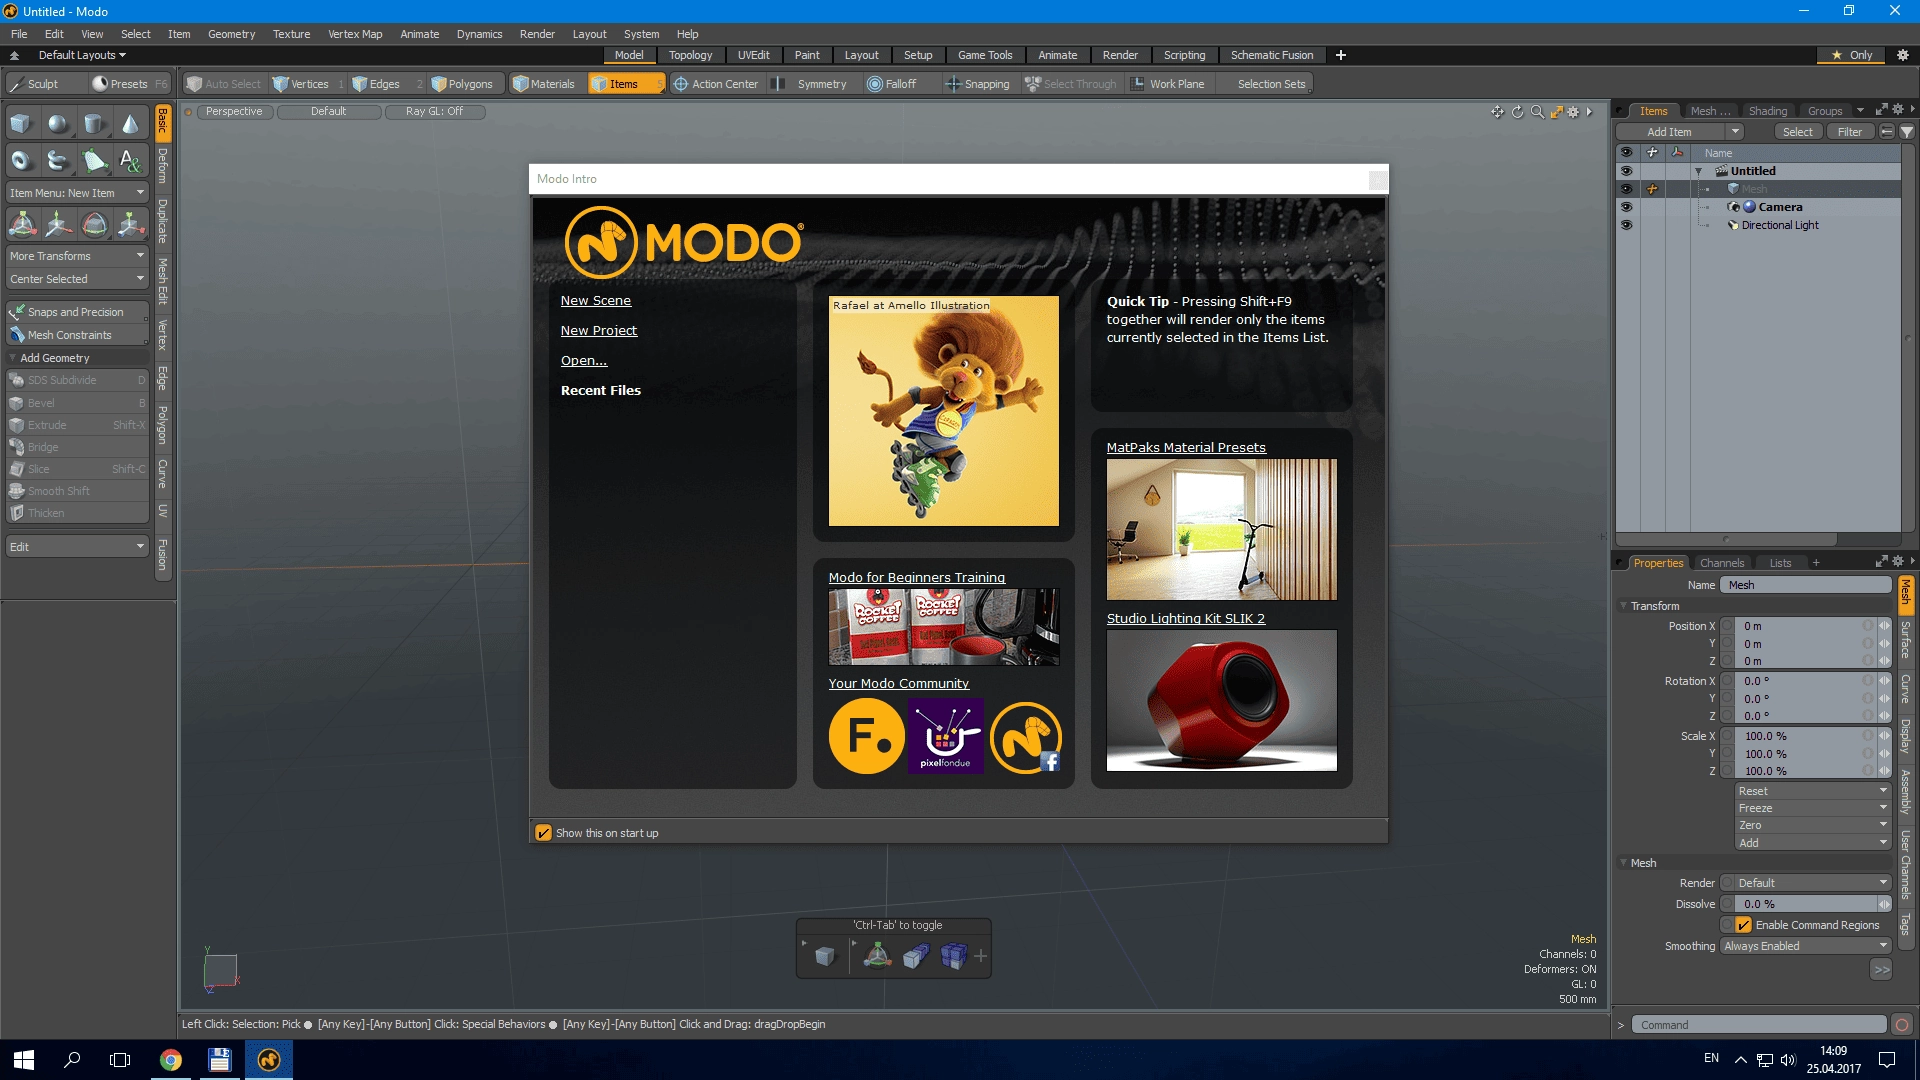Open the Modo Facebook community icon

click(x=1026, y=737)
